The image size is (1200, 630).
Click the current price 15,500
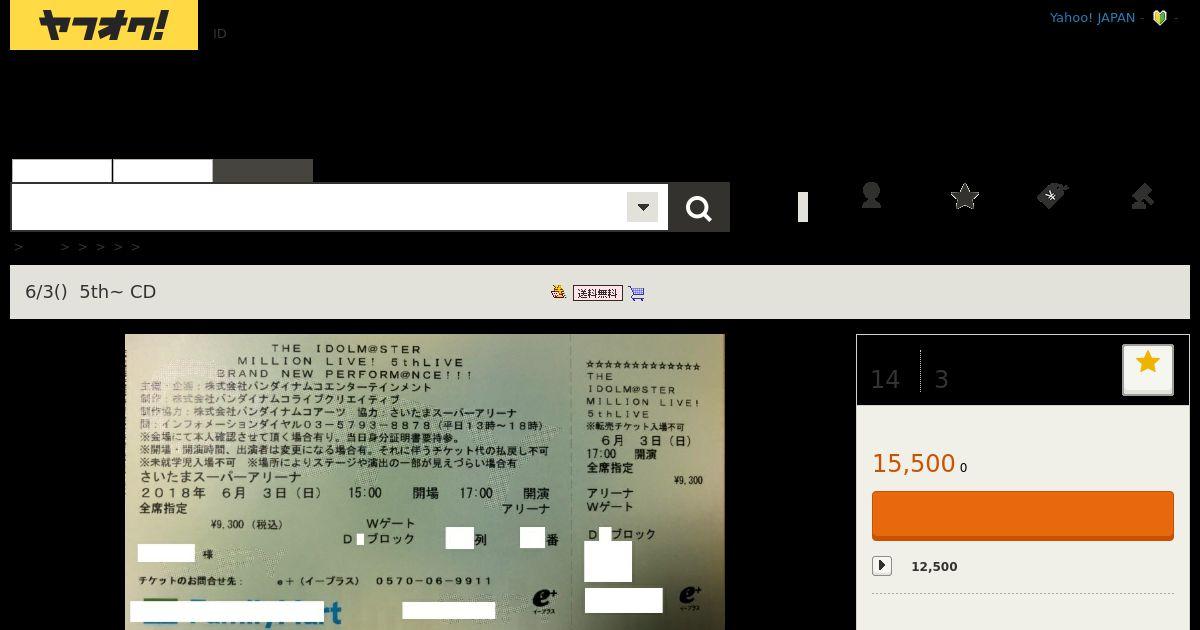click(x=914, y=463)
